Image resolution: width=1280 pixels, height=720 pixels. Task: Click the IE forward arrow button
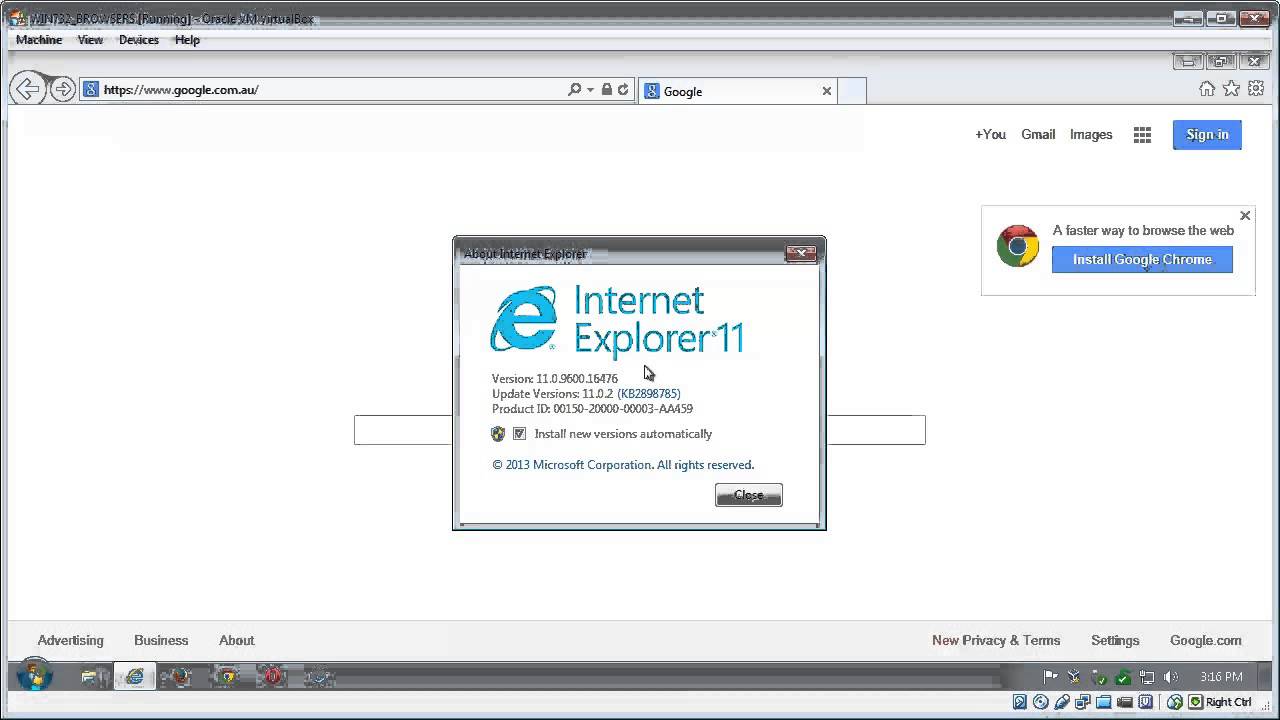62,89
